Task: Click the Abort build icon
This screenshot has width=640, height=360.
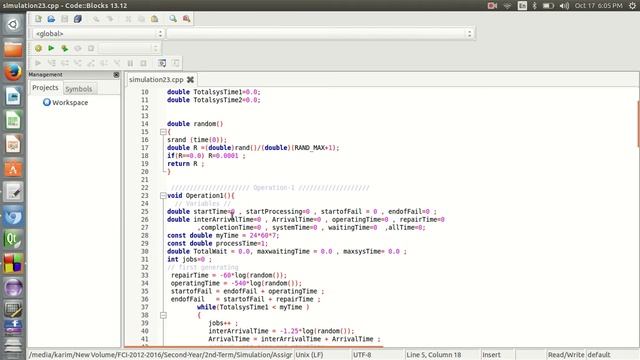Action: click(x=91, y=48)
